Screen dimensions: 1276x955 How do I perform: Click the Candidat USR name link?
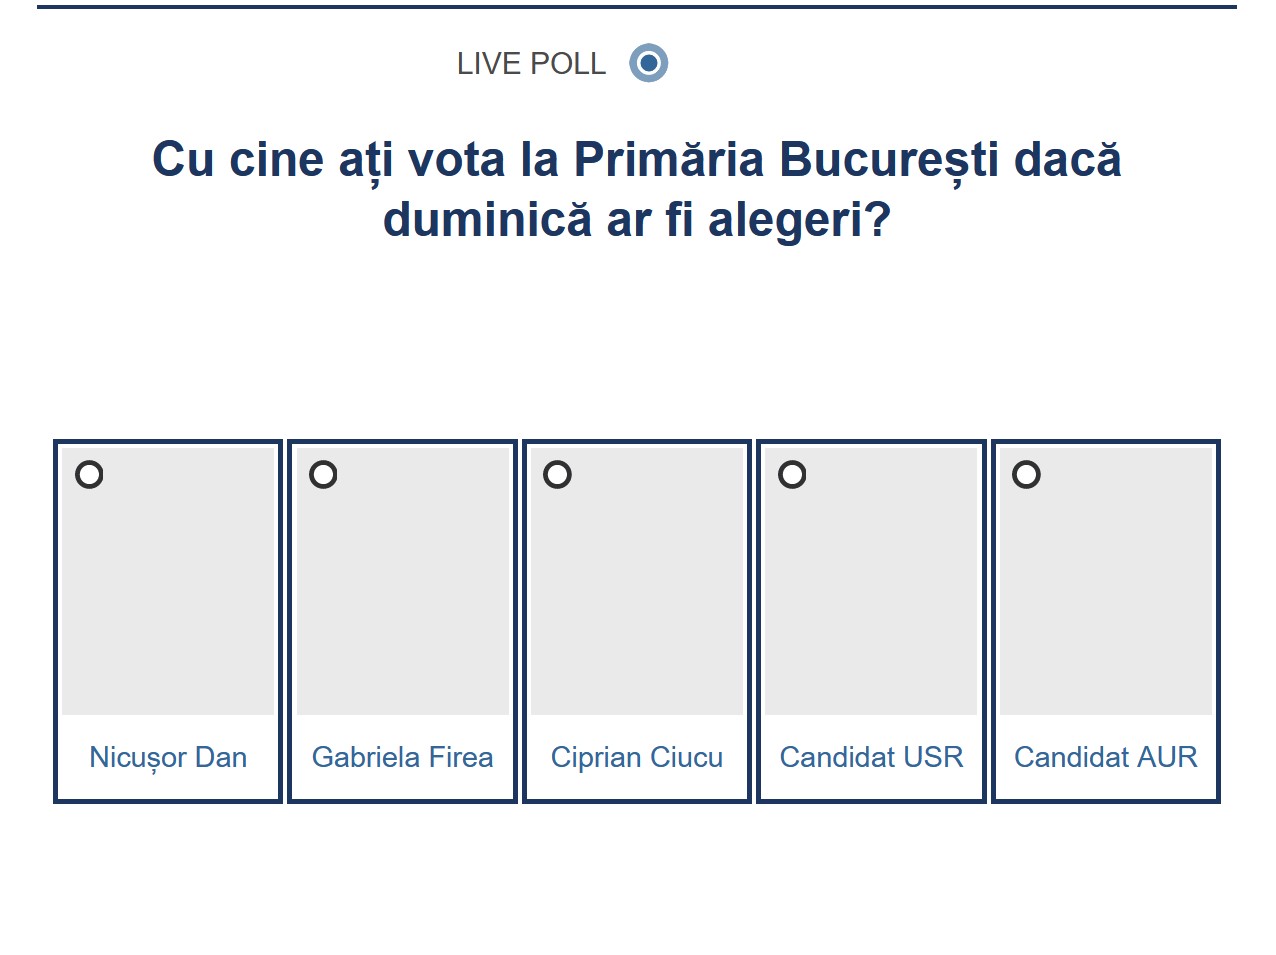coord(871,757)
